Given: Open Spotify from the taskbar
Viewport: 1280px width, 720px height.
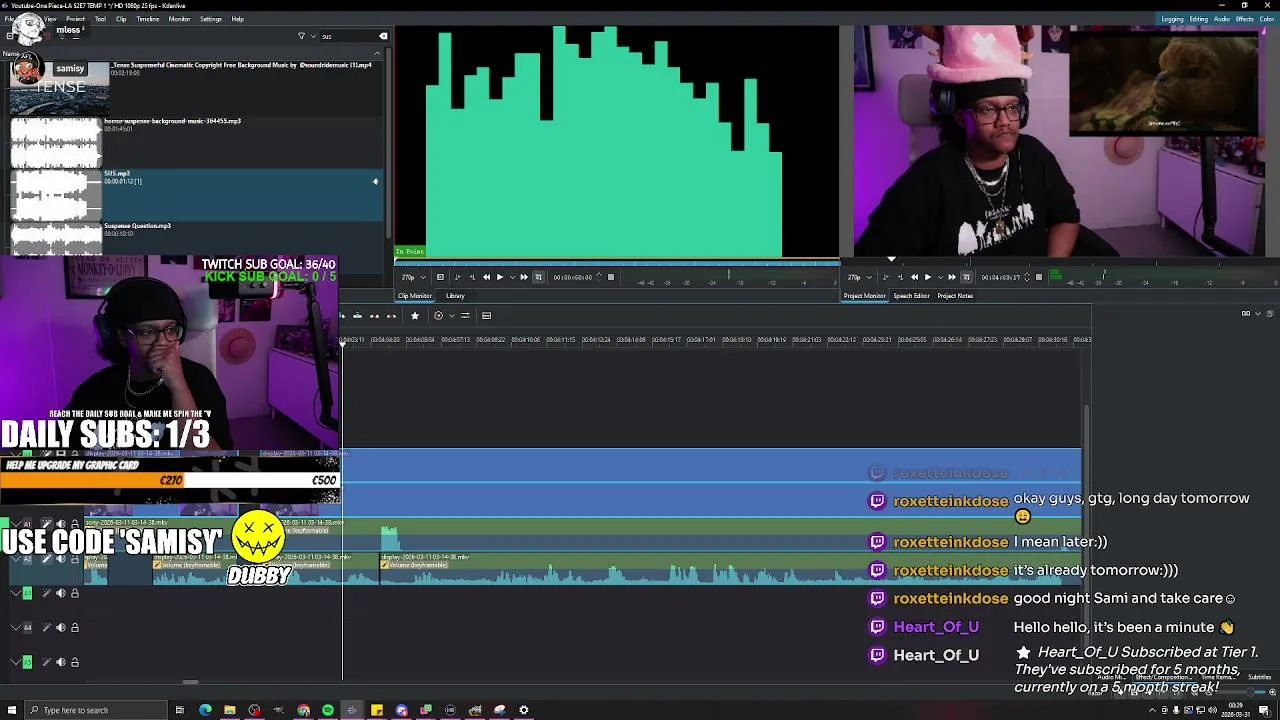Looking at the screenshot, I should [x=327, y=710].
